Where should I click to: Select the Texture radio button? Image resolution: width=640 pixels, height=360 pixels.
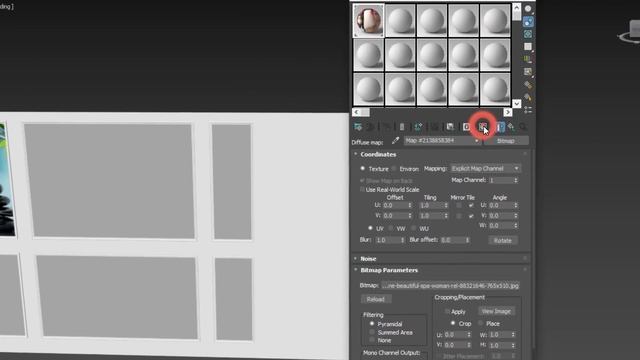point(362,169)
